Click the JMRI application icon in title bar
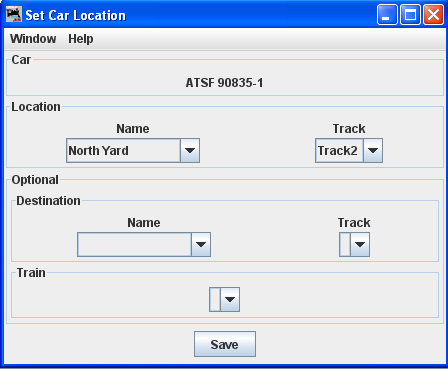The width and height of the screenshot is (448, 369). point(14,15)
